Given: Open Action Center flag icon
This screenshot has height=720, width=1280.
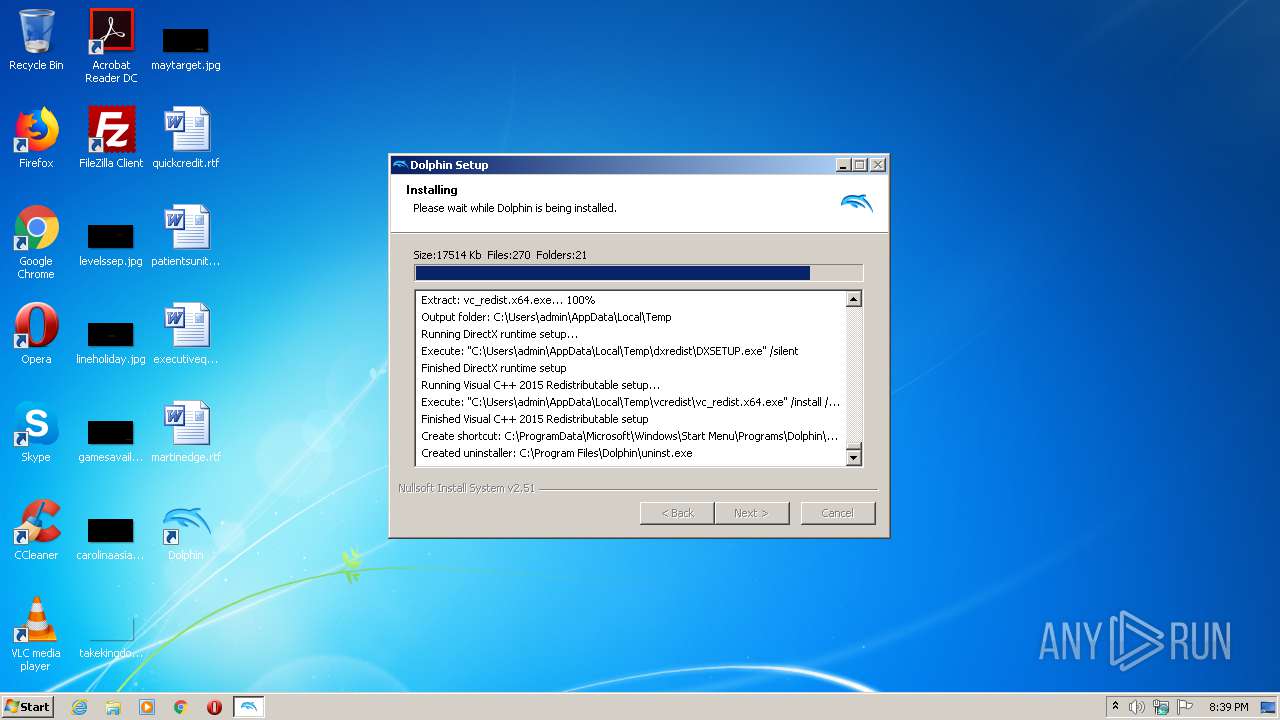Looking at the screenshot, I should point(1185,707).
